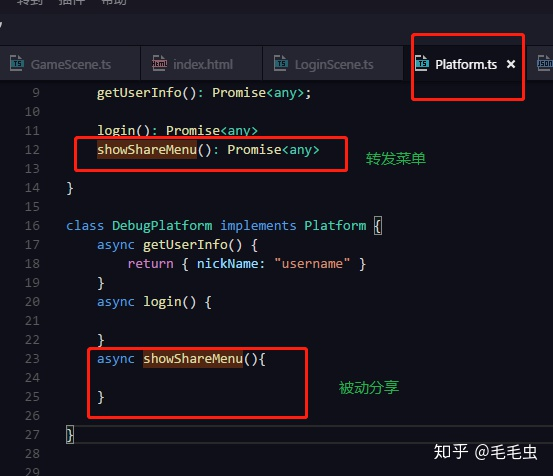Click the opening brace on line 16
Image resolution: width=553 pixels, height=476 pixels.
[x=378, y=226]
